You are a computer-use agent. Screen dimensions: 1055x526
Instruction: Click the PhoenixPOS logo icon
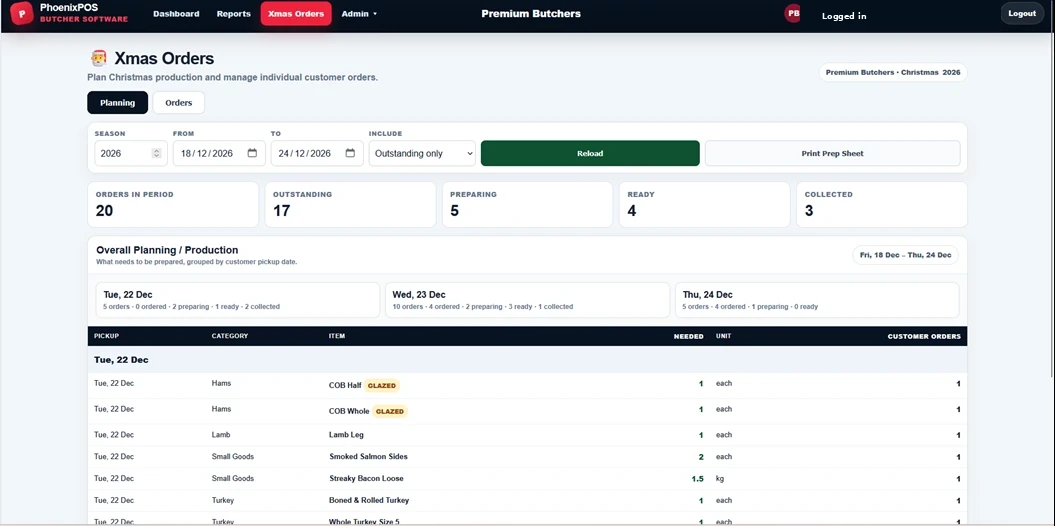pos(22,13)
